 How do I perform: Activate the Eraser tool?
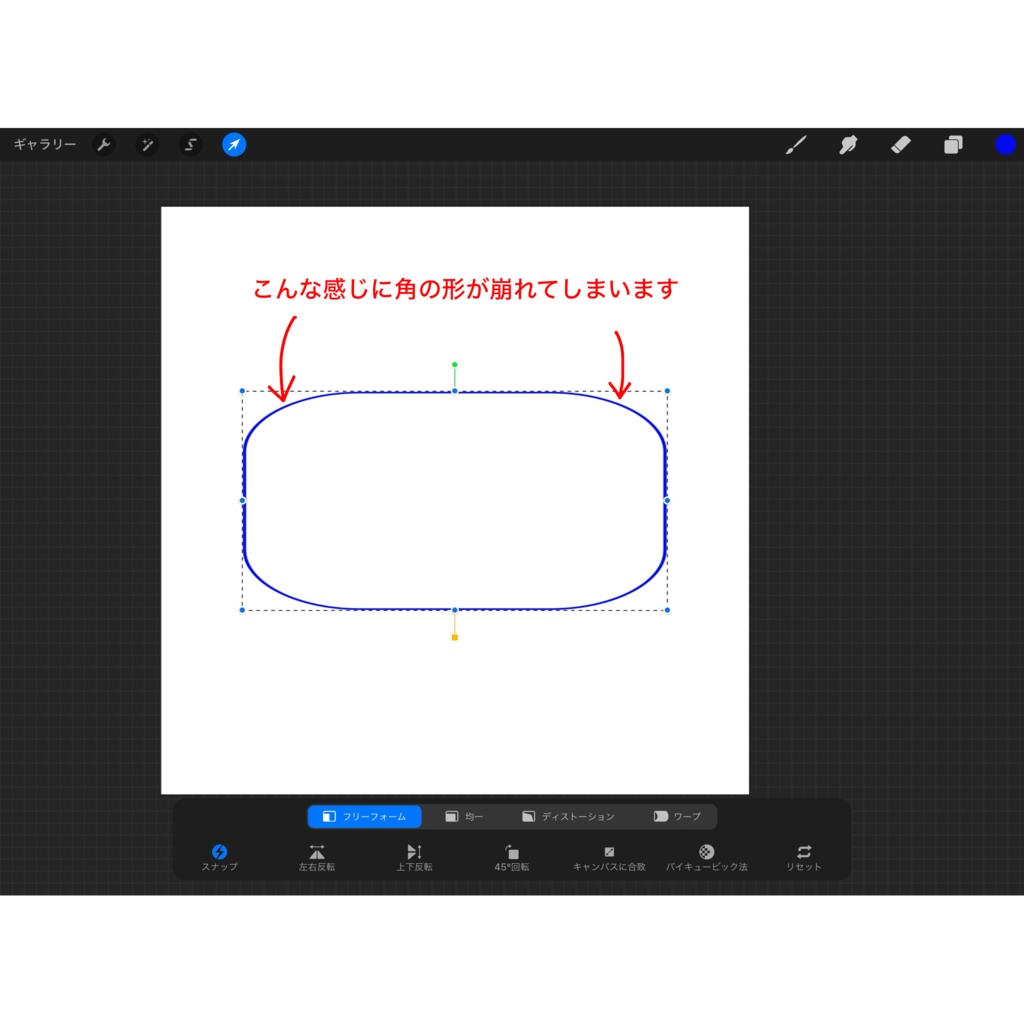click(900, 144)
